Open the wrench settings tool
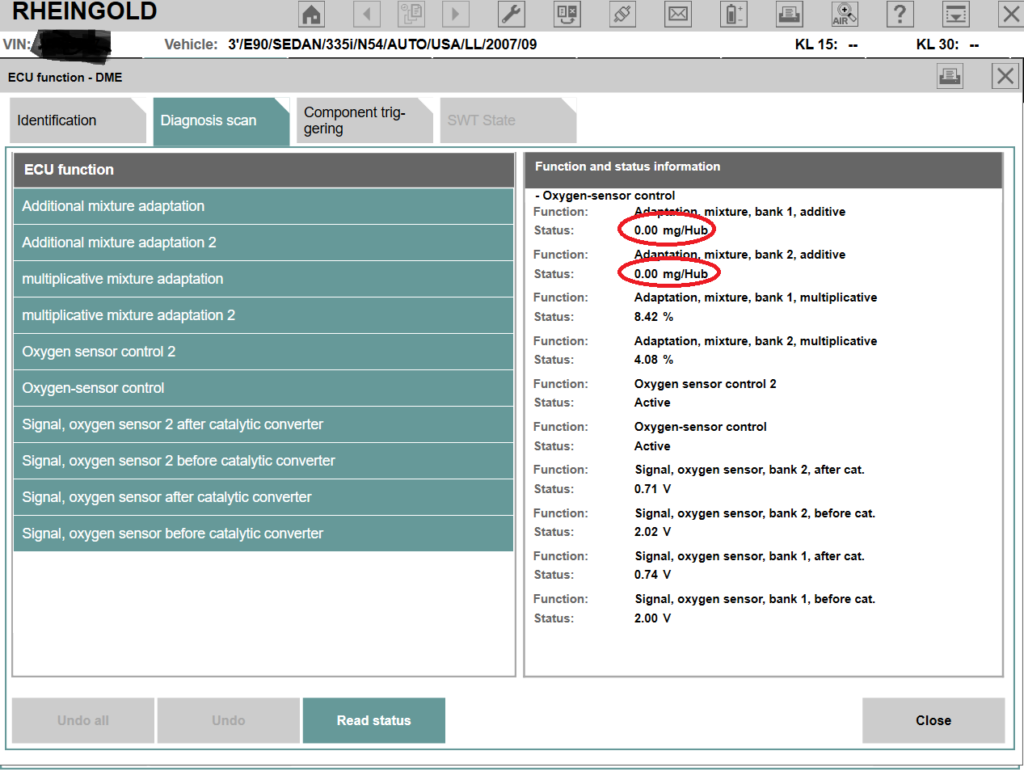1024x772 pixels. tap(510, 14)
